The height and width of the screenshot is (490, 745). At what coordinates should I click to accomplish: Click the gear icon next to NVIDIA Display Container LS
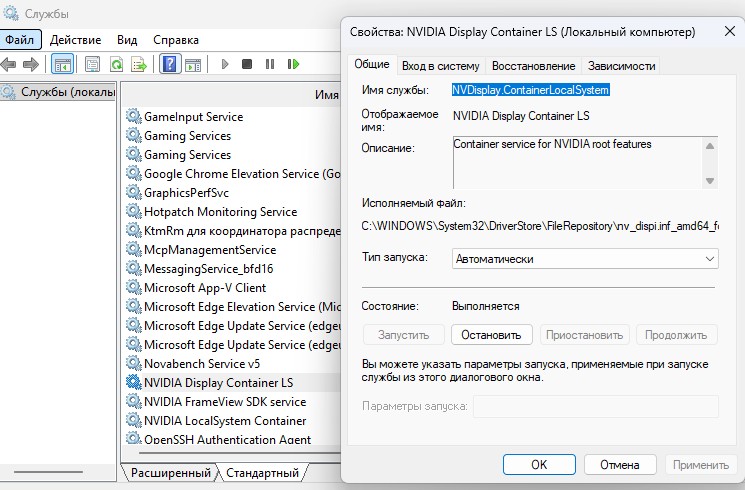click(134, 383)
